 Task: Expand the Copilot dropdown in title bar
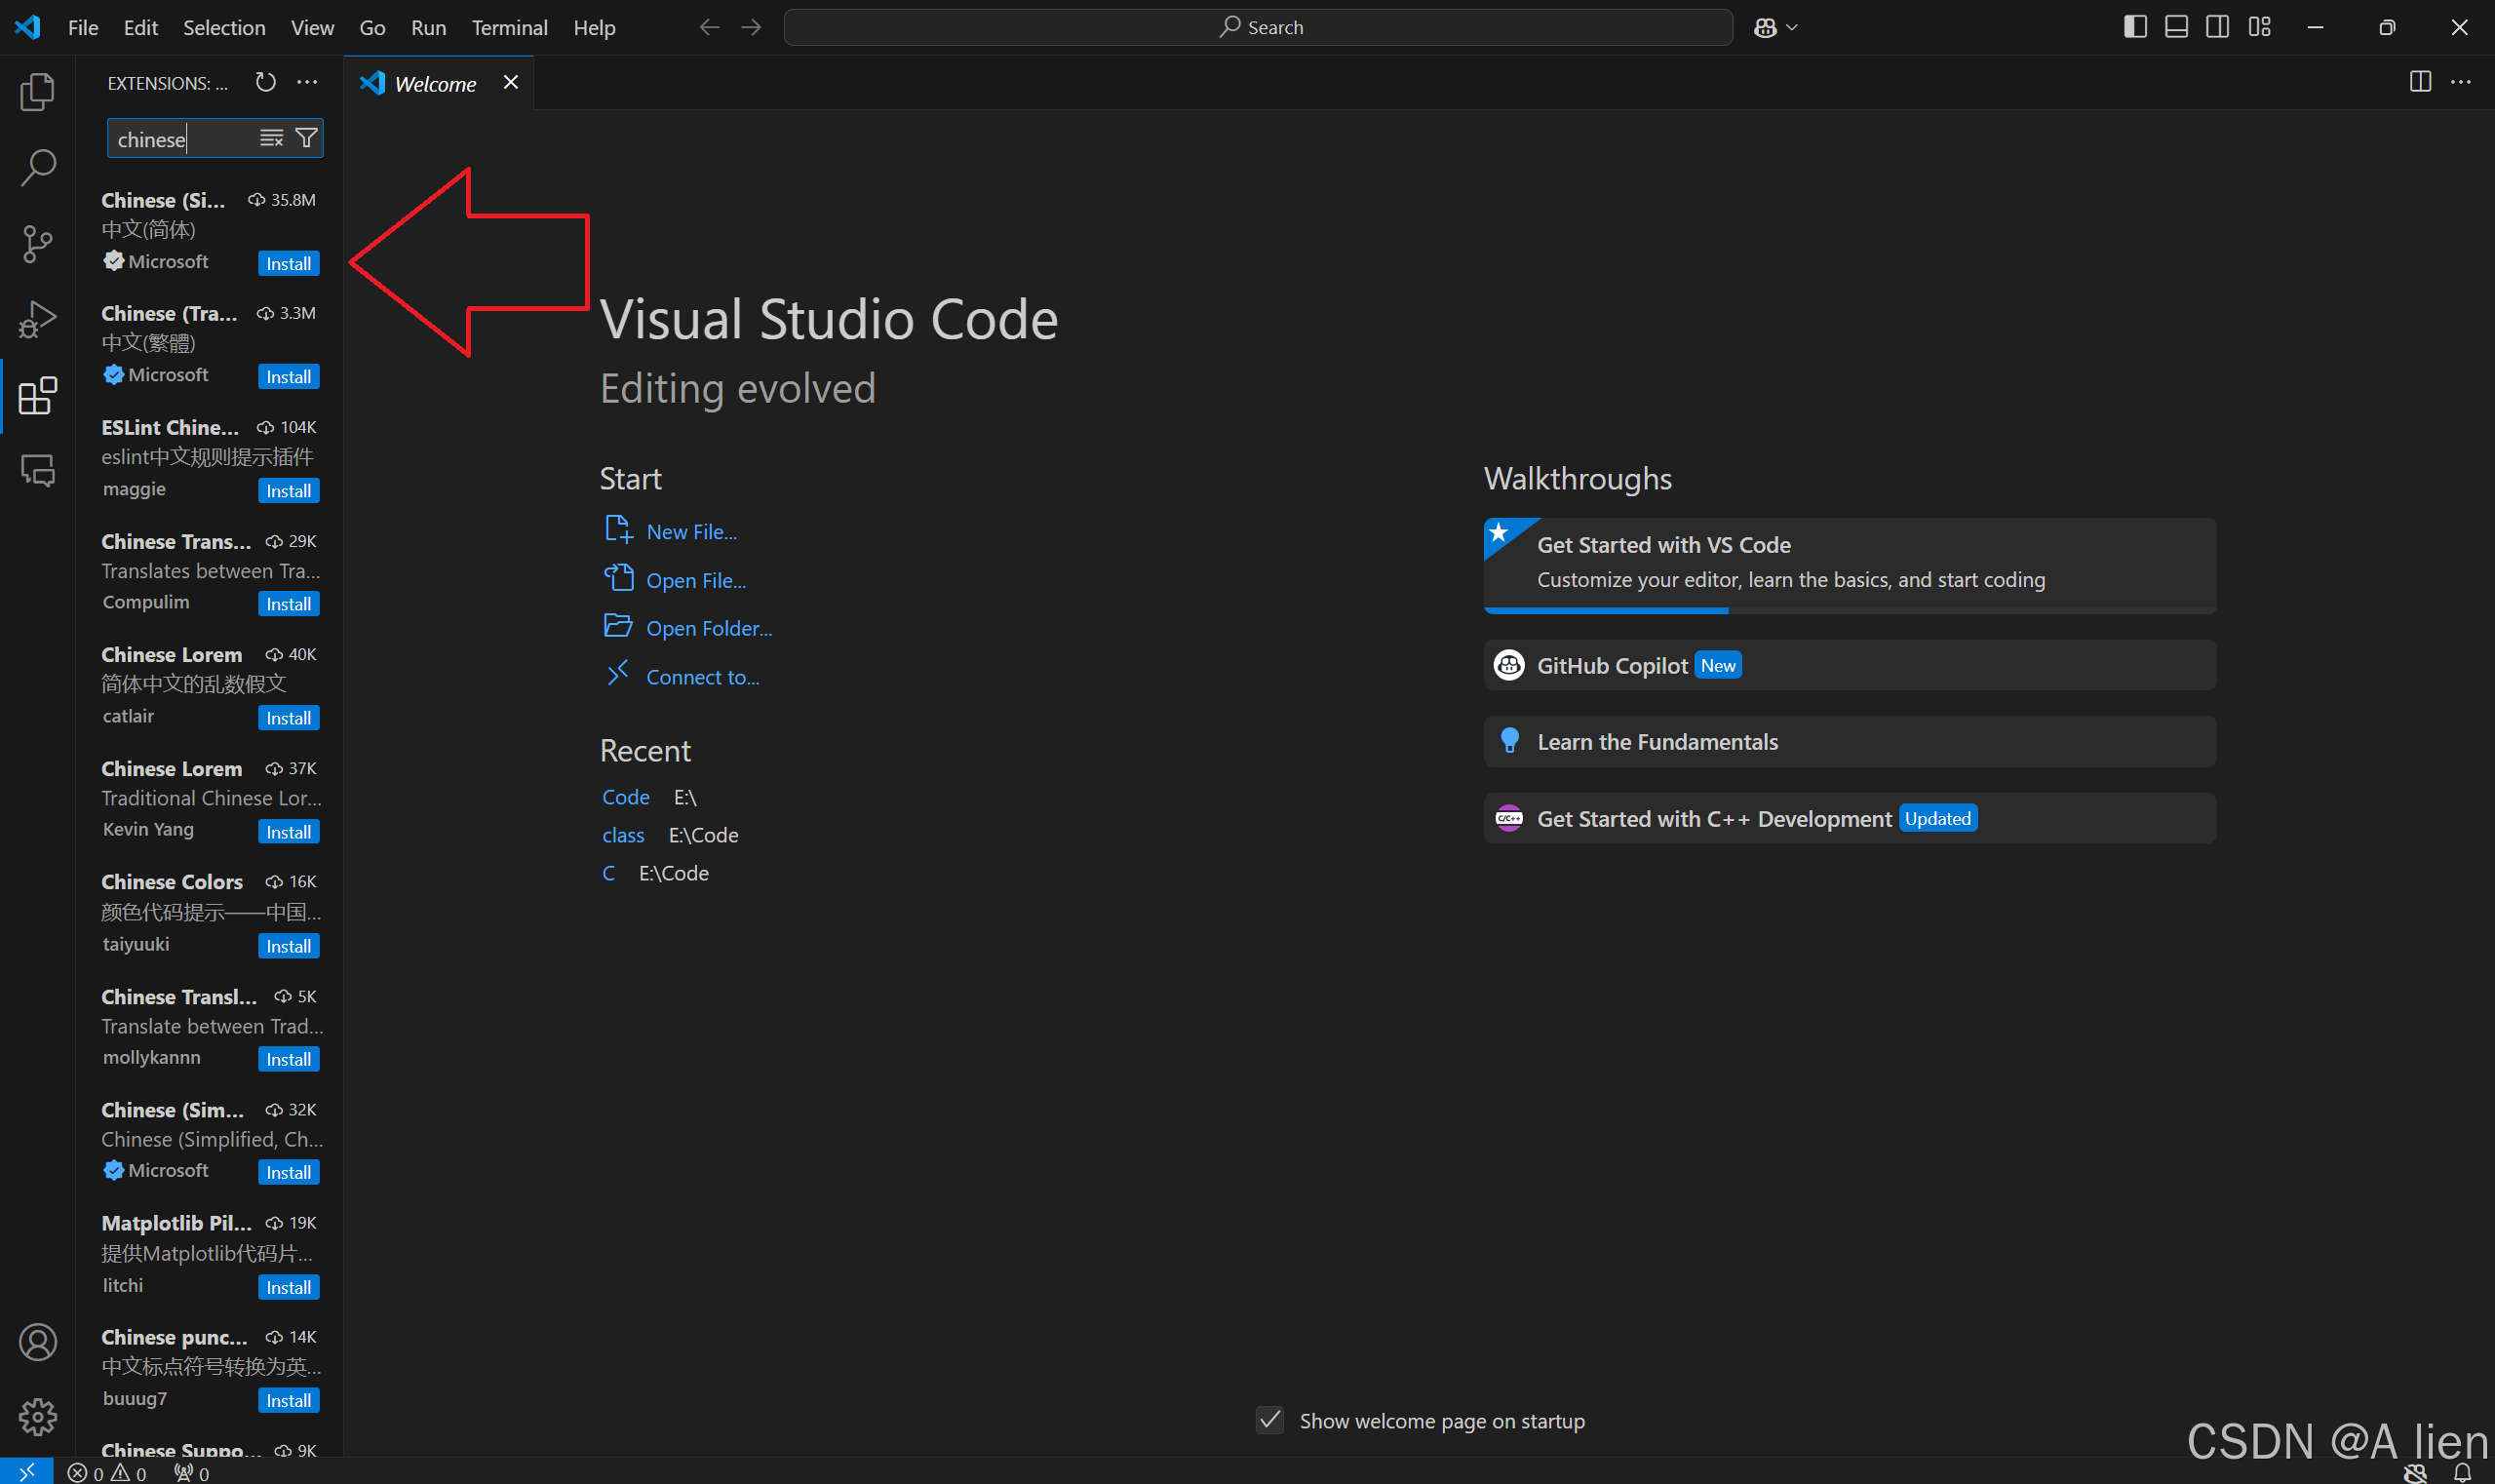(x=1792, y=27)
